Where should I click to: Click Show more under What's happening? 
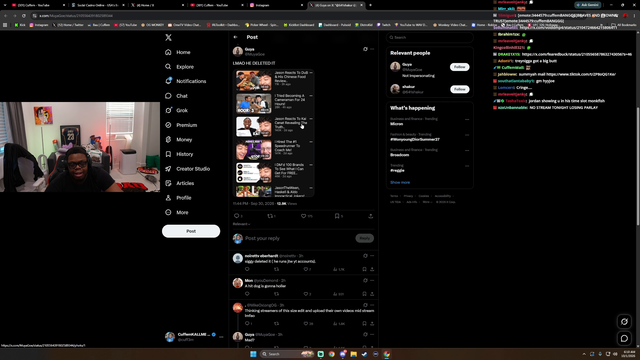pos(400,182)
